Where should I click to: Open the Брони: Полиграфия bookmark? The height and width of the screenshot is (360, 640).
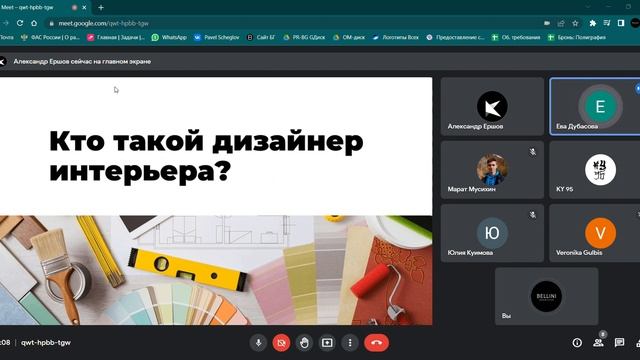[576, 37]
